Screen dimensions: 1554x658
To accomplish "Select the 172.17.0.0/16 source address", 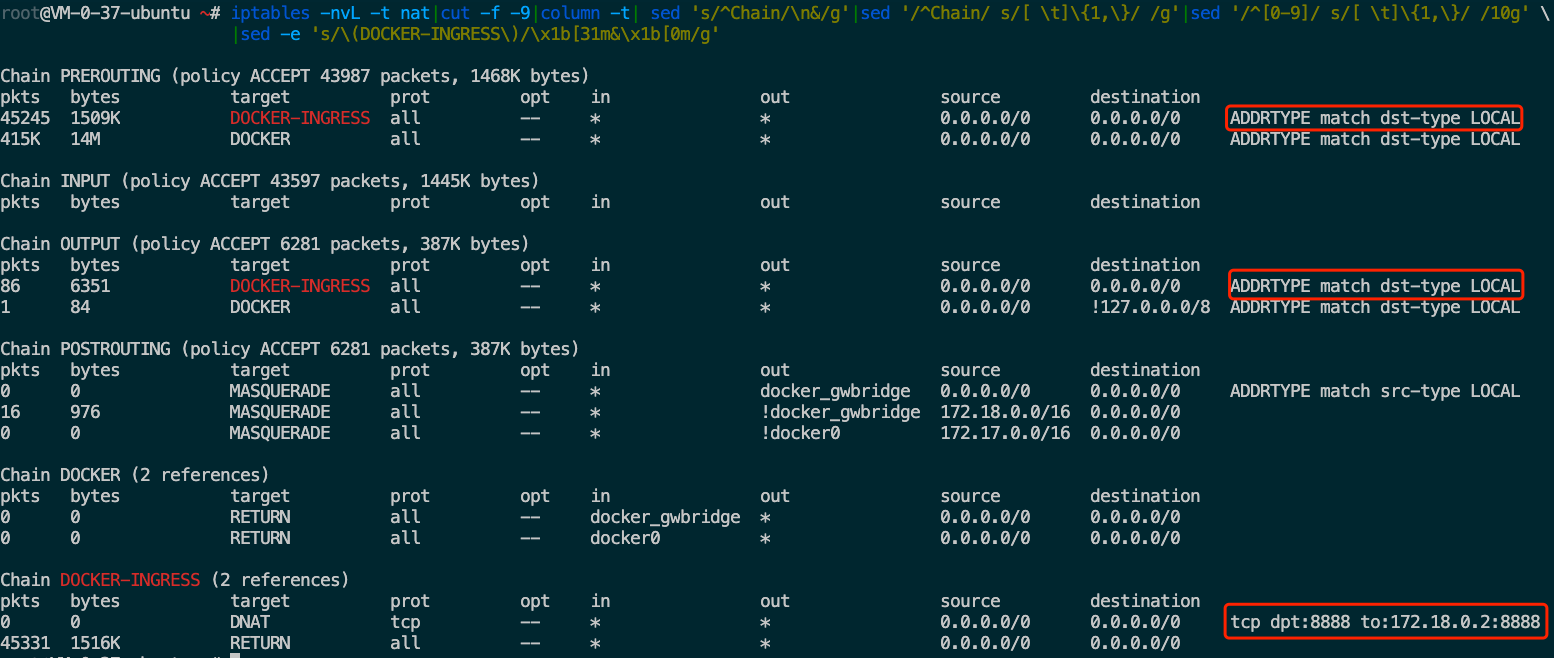I will click(x=1005, y=433).
